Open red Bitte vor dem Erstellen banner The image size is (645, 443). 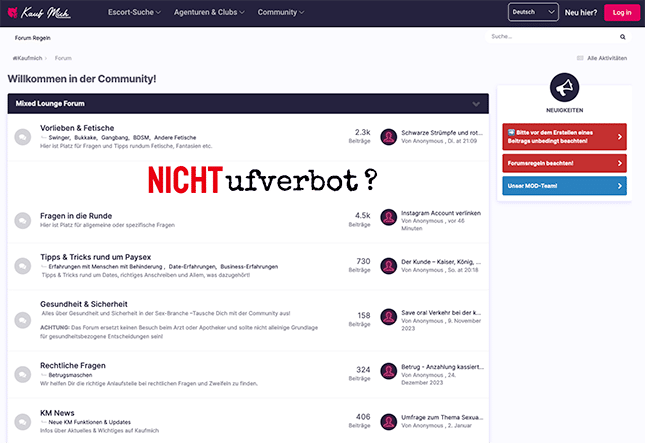coord(564,137)
